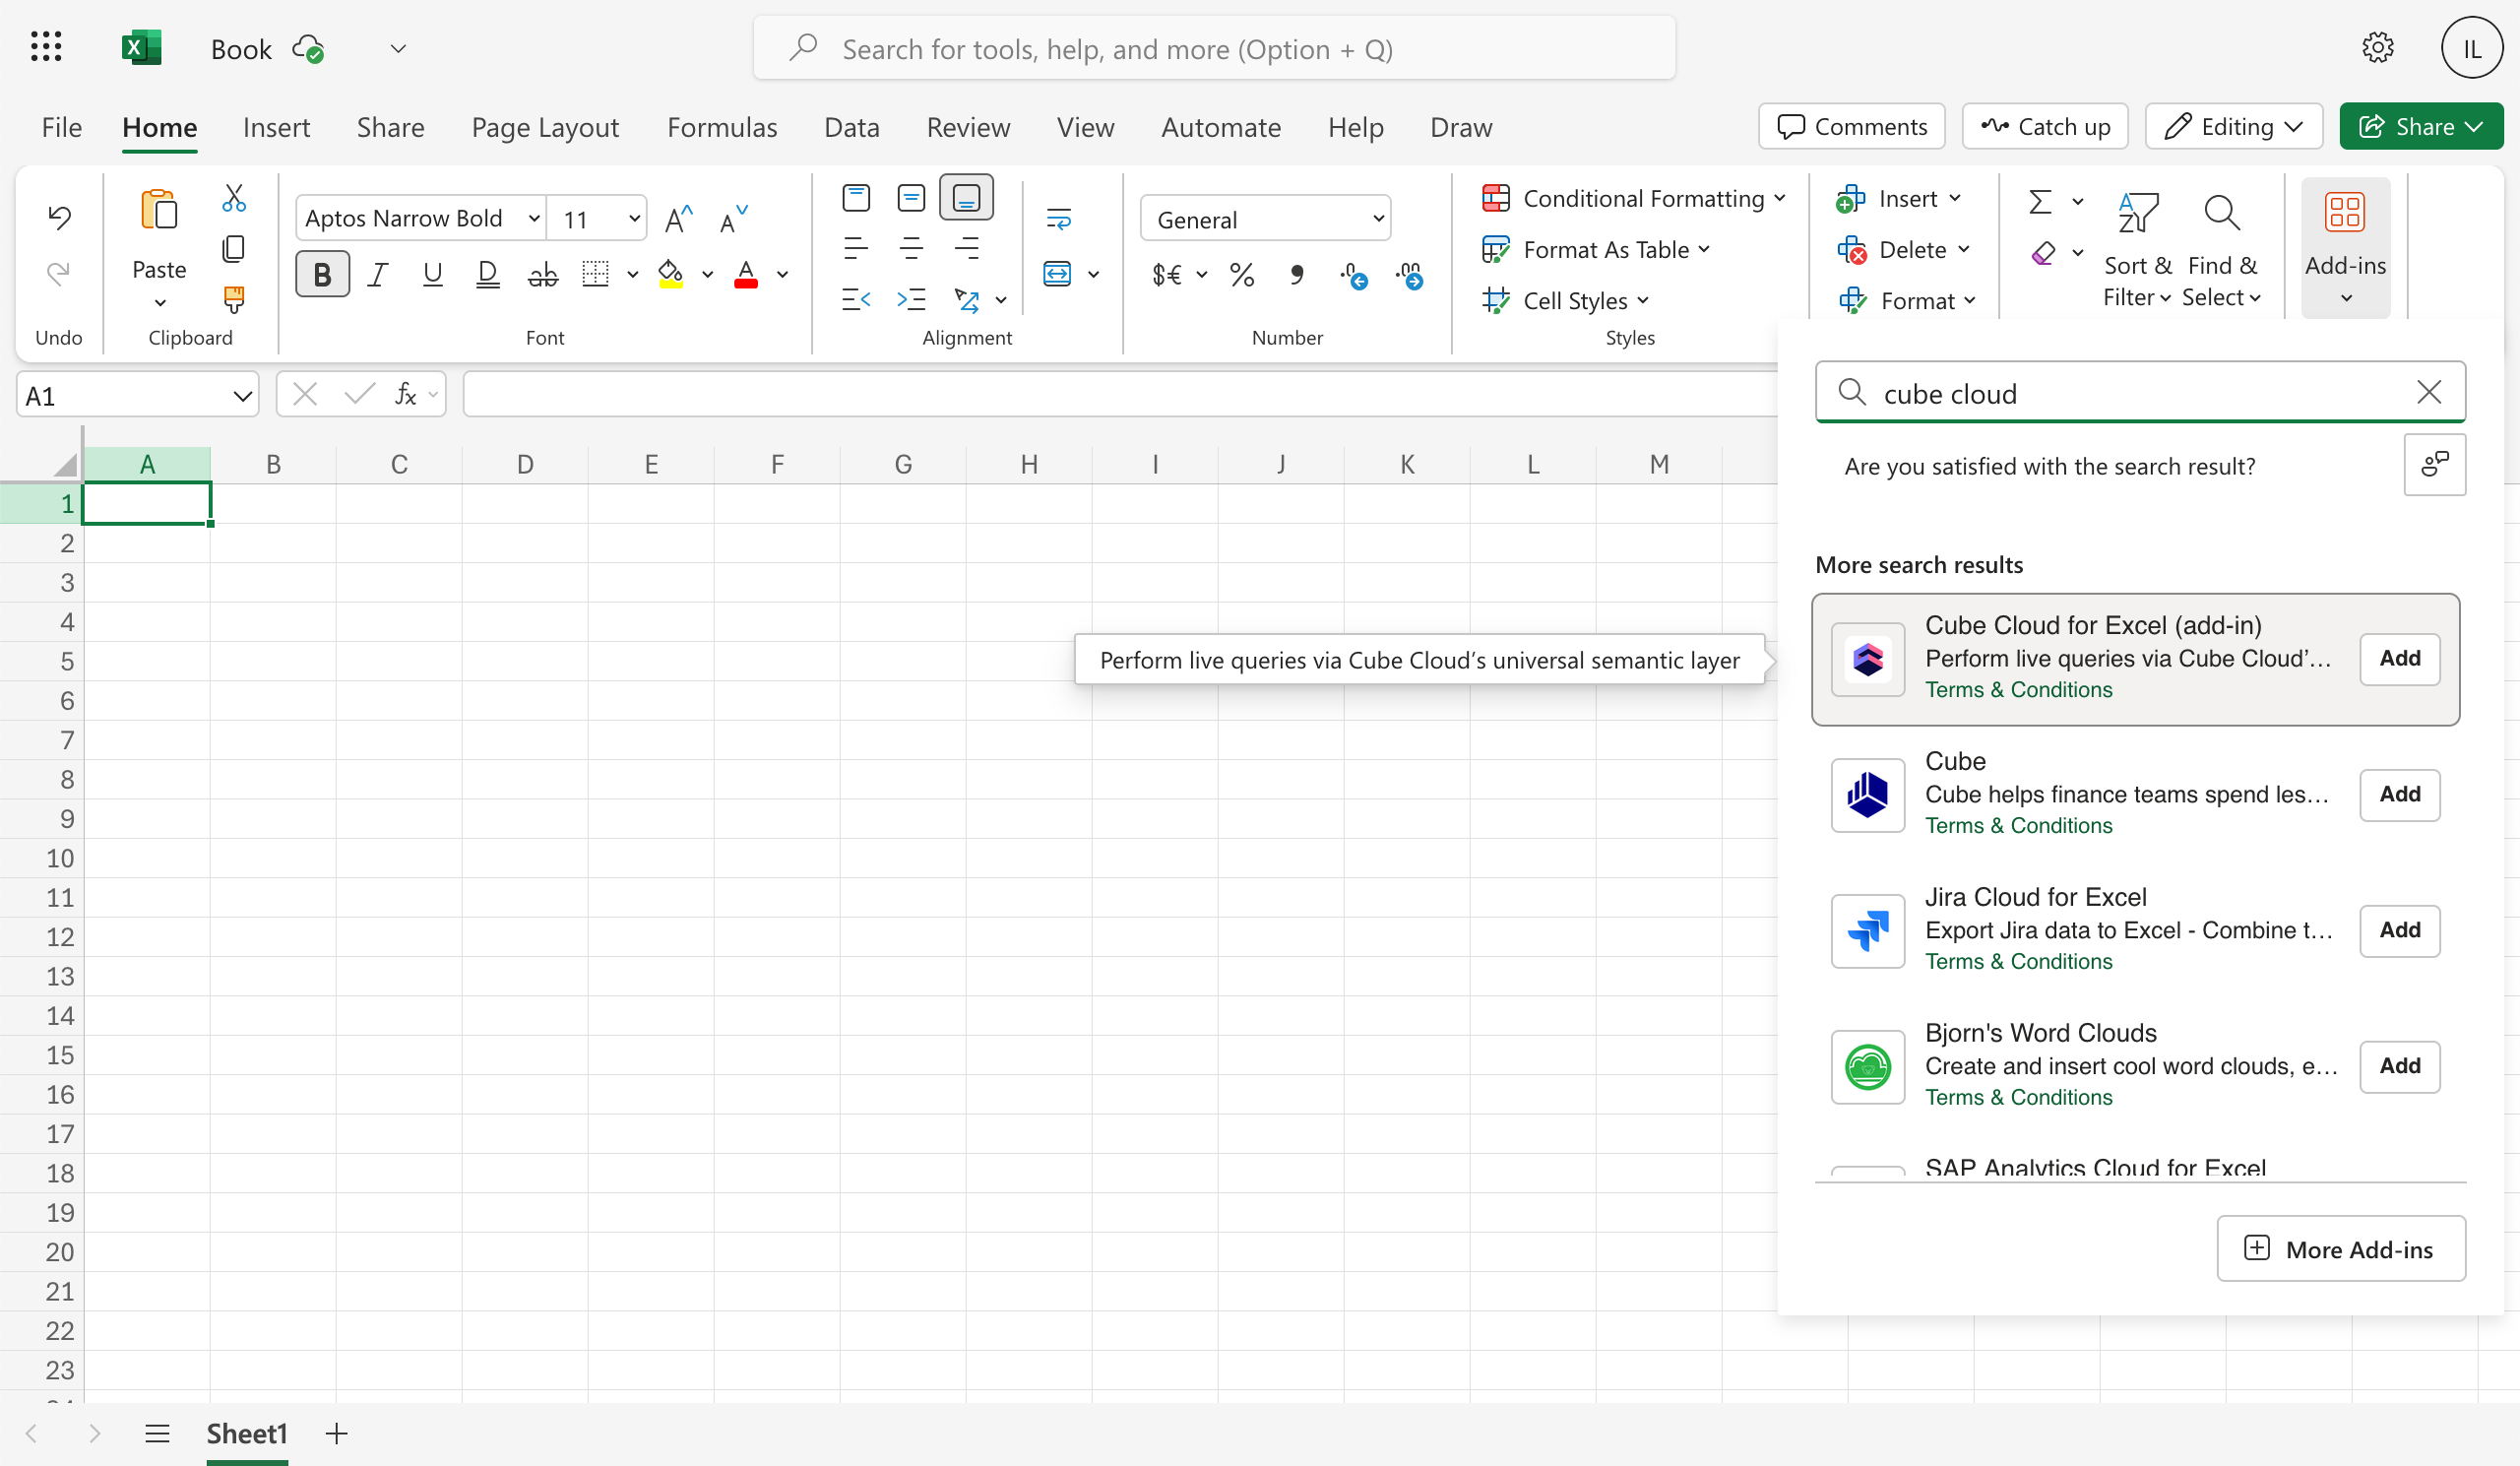This screenshot has height=1466, width=2520.
Task: Add the Cube Cloud for Excel add-in
Action: (x=2399, y=658)
